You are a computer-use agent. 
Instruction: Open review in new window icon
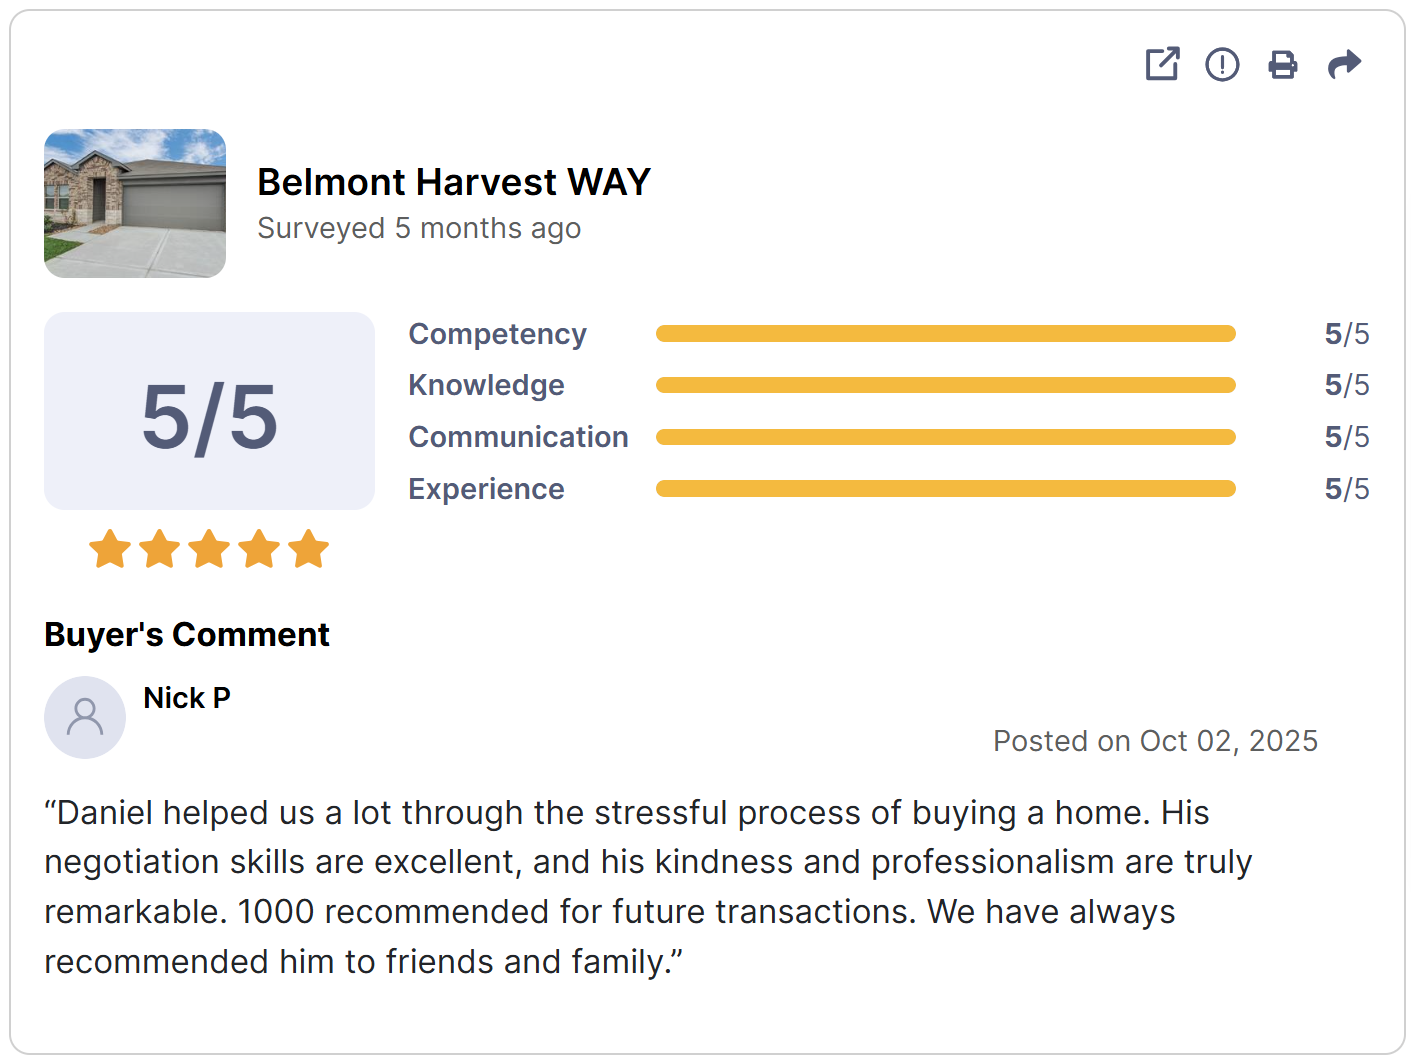1162,64
